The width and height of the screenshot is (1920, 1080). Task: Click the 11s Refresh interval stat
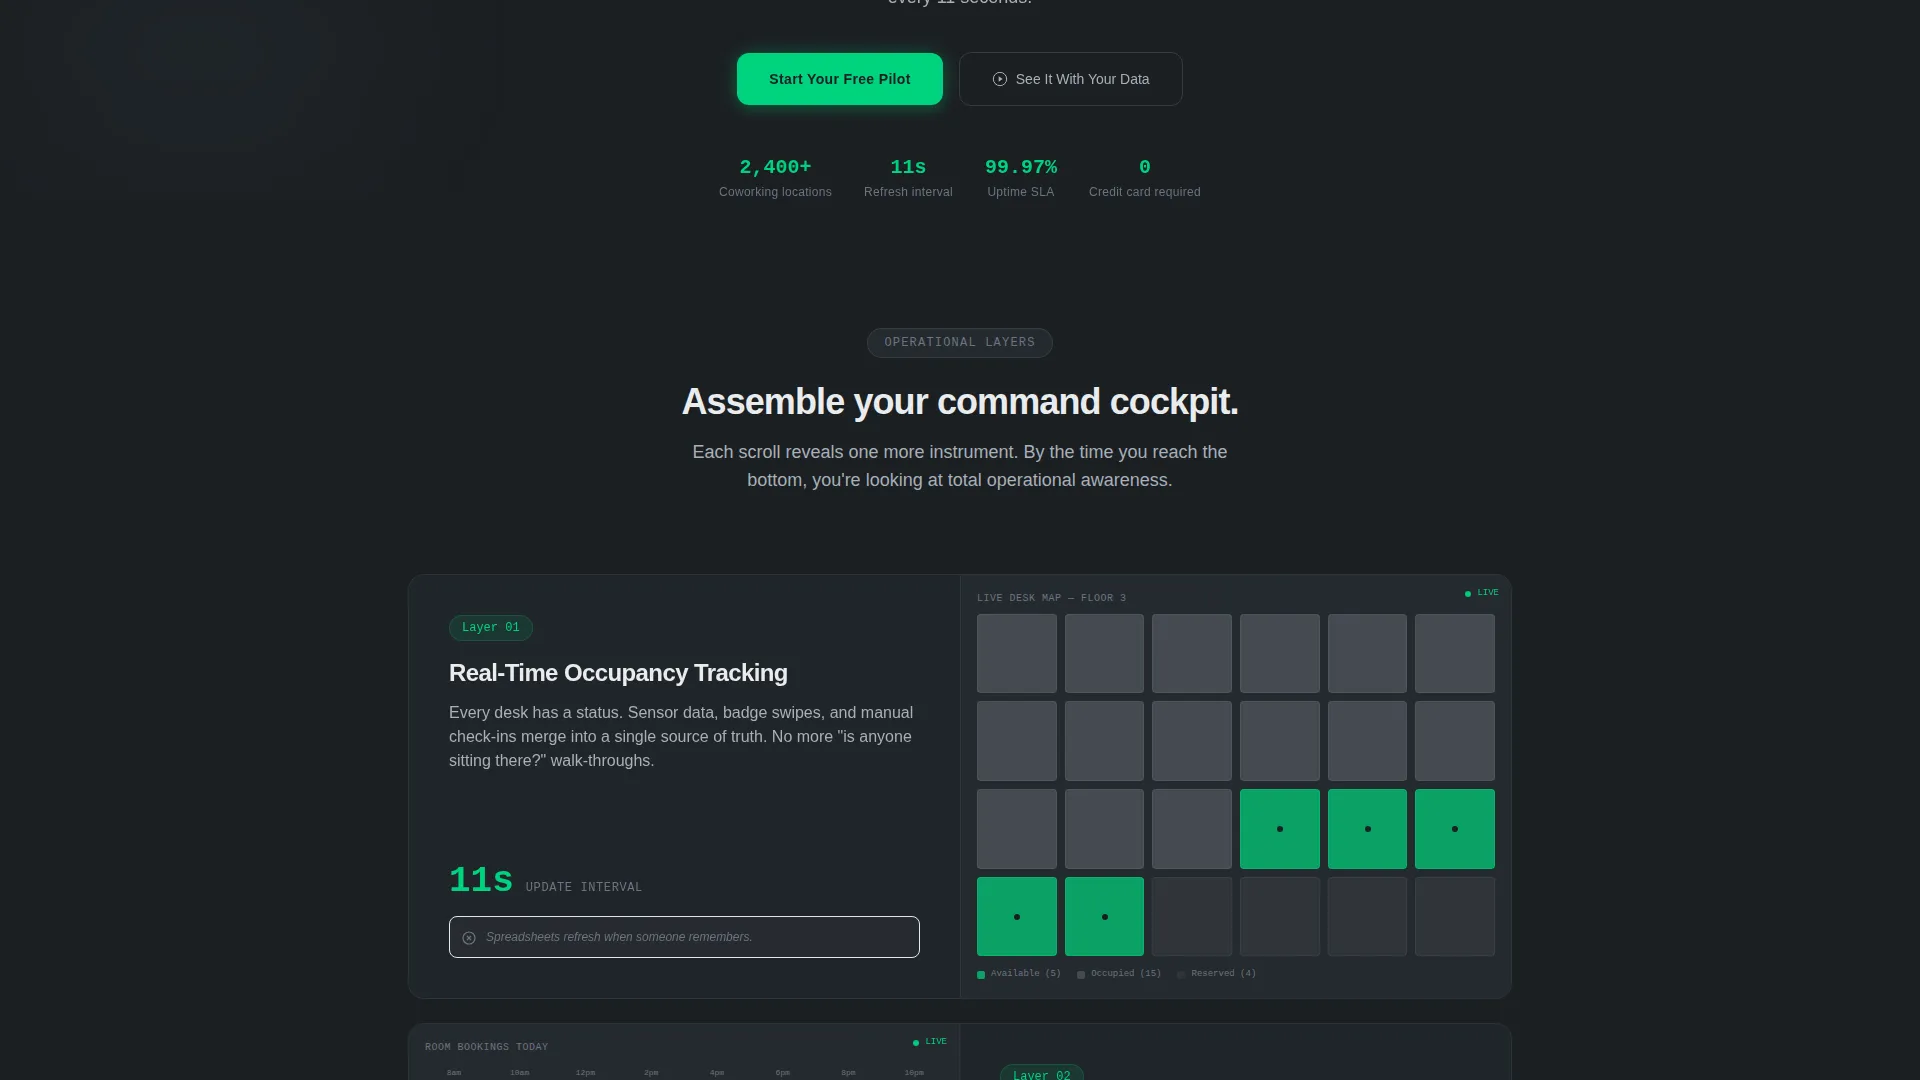[x=908, y=178]
